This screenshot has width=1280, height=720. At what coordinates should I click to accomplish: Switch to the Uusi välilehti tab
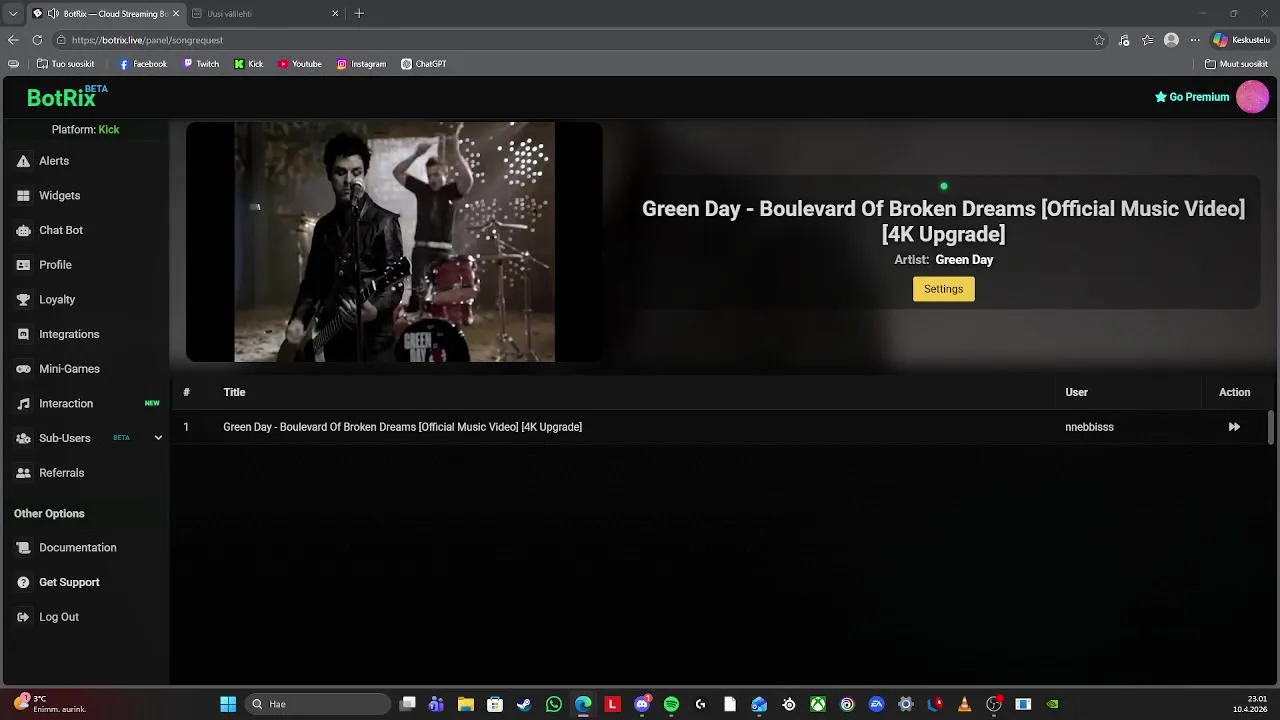[x=264, y=14]
